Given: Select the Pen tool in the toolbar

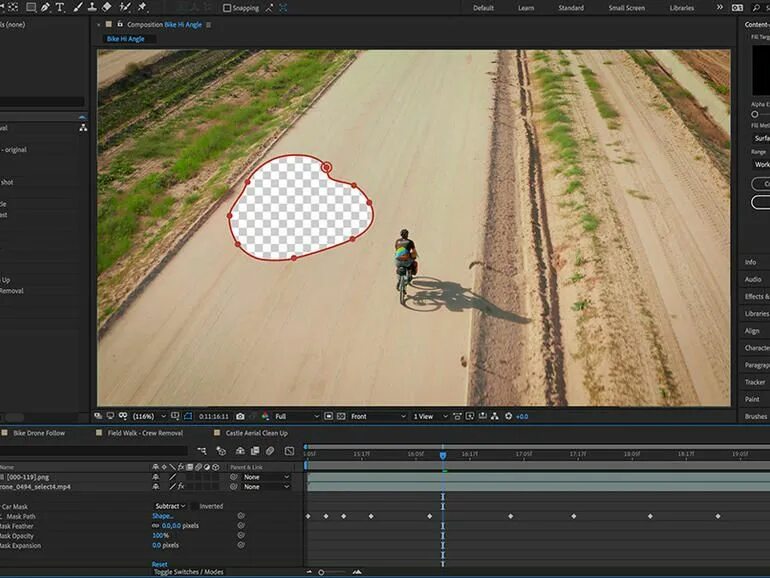Looking at the screenshot, I should (45, 7).
